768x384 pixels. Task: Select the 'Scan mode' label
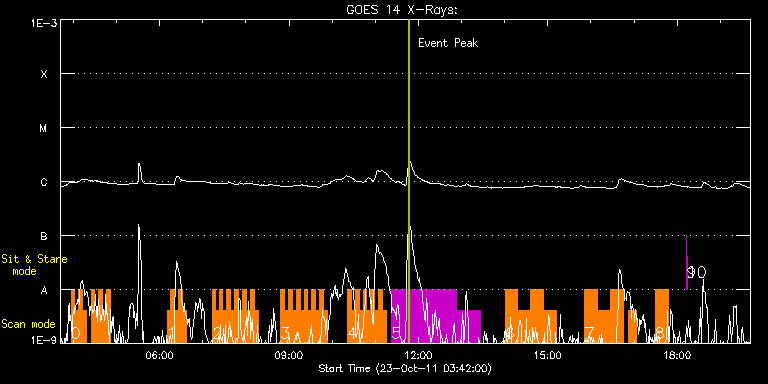[28, 324]
